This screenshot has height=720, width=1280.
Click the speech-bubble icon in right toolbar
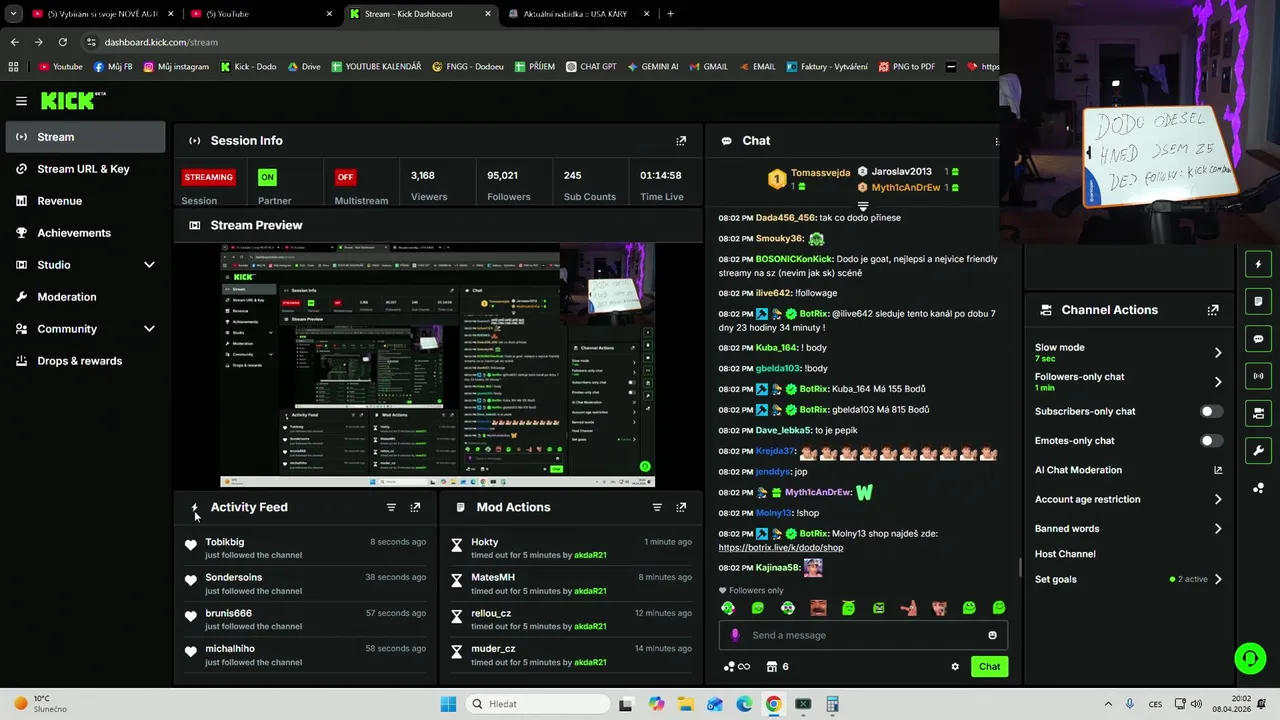(x=1258, y=339)
